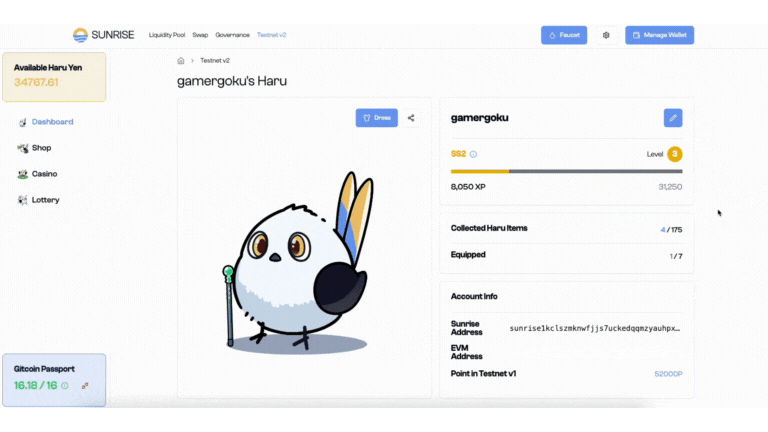The image size is (768, 432).
Task: Click the home breadcrumb icon
Action: coord(181,61)
